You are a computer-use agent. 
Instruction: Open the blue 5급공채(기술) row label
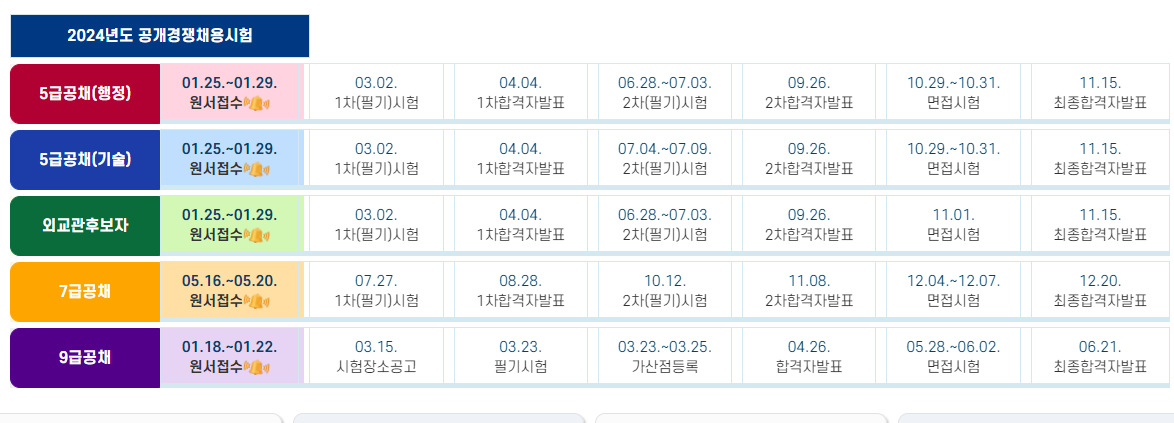coord(85,159)
